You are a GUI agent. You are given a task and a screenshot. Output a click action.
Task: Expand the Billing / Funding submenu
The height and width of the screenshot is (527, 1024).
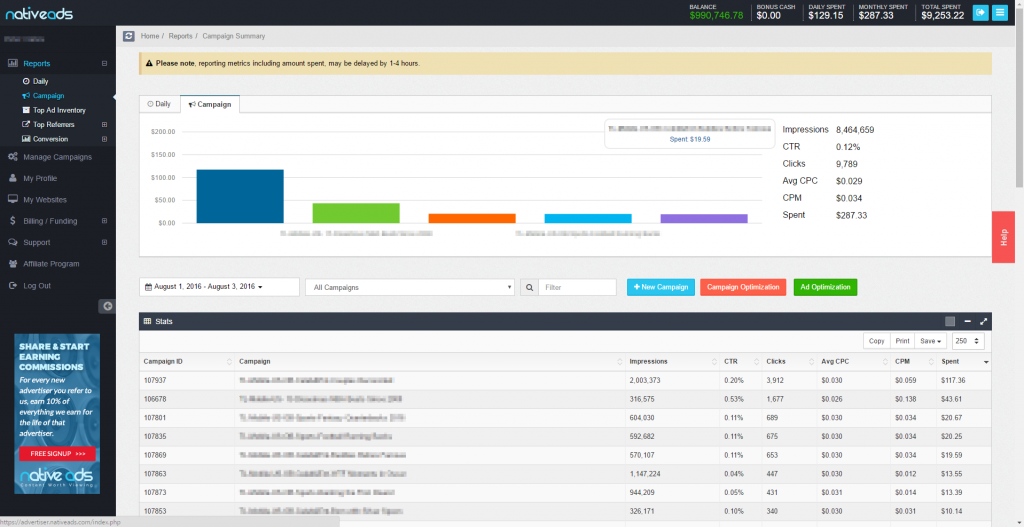click(104, 221)
